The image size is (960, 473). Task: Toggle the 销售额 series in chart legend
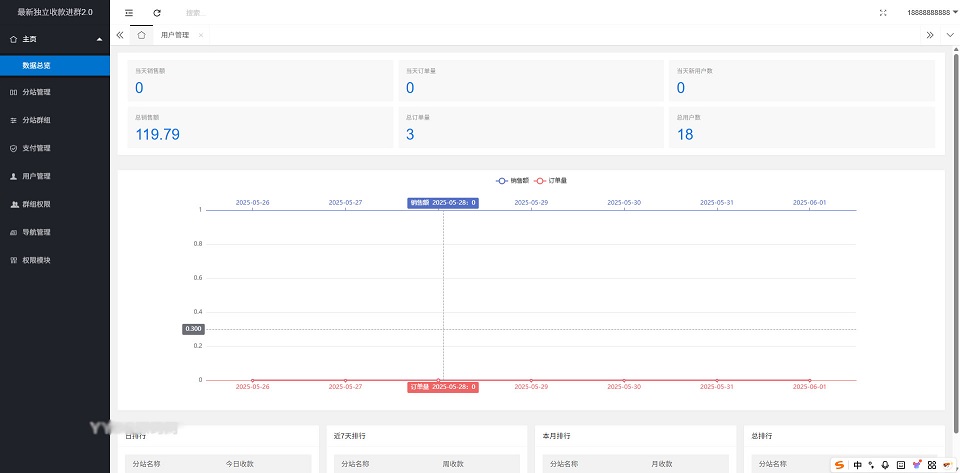pos(513,181)
